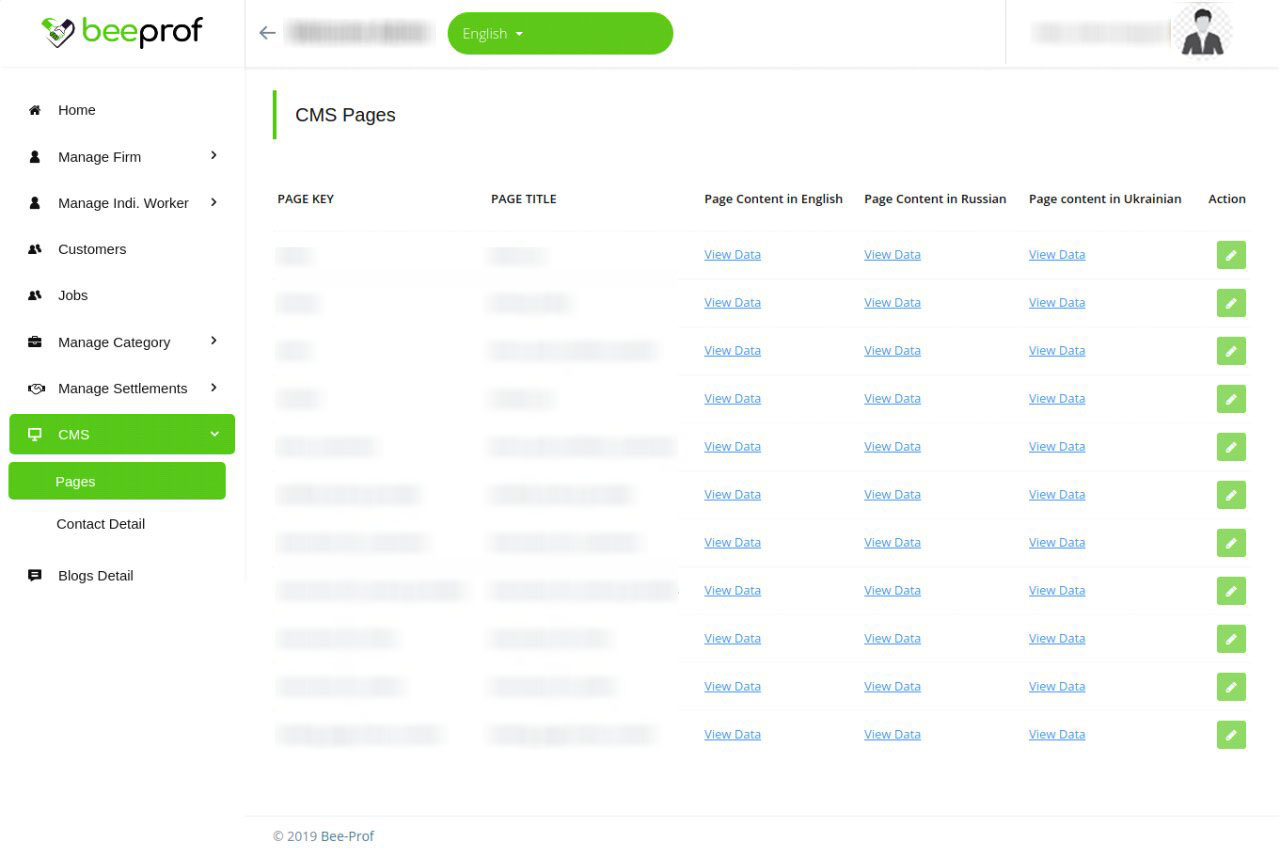Screen dimensions: 1280x858
Task: Click the beeprof logo
Action: [122, 32]
